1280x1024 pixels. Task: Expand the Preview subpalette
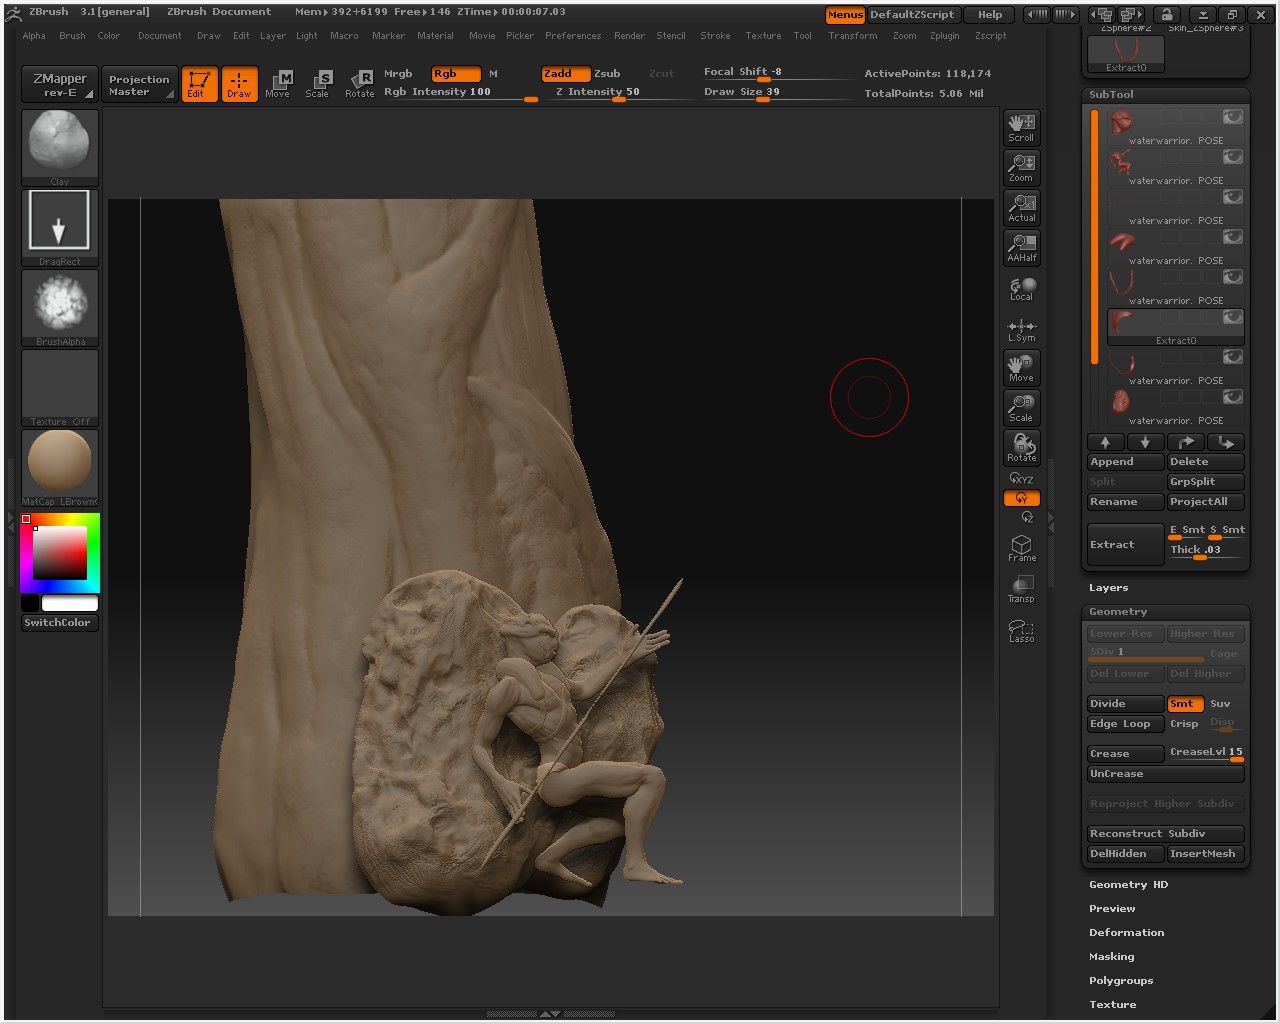[x=1112, y=909]
